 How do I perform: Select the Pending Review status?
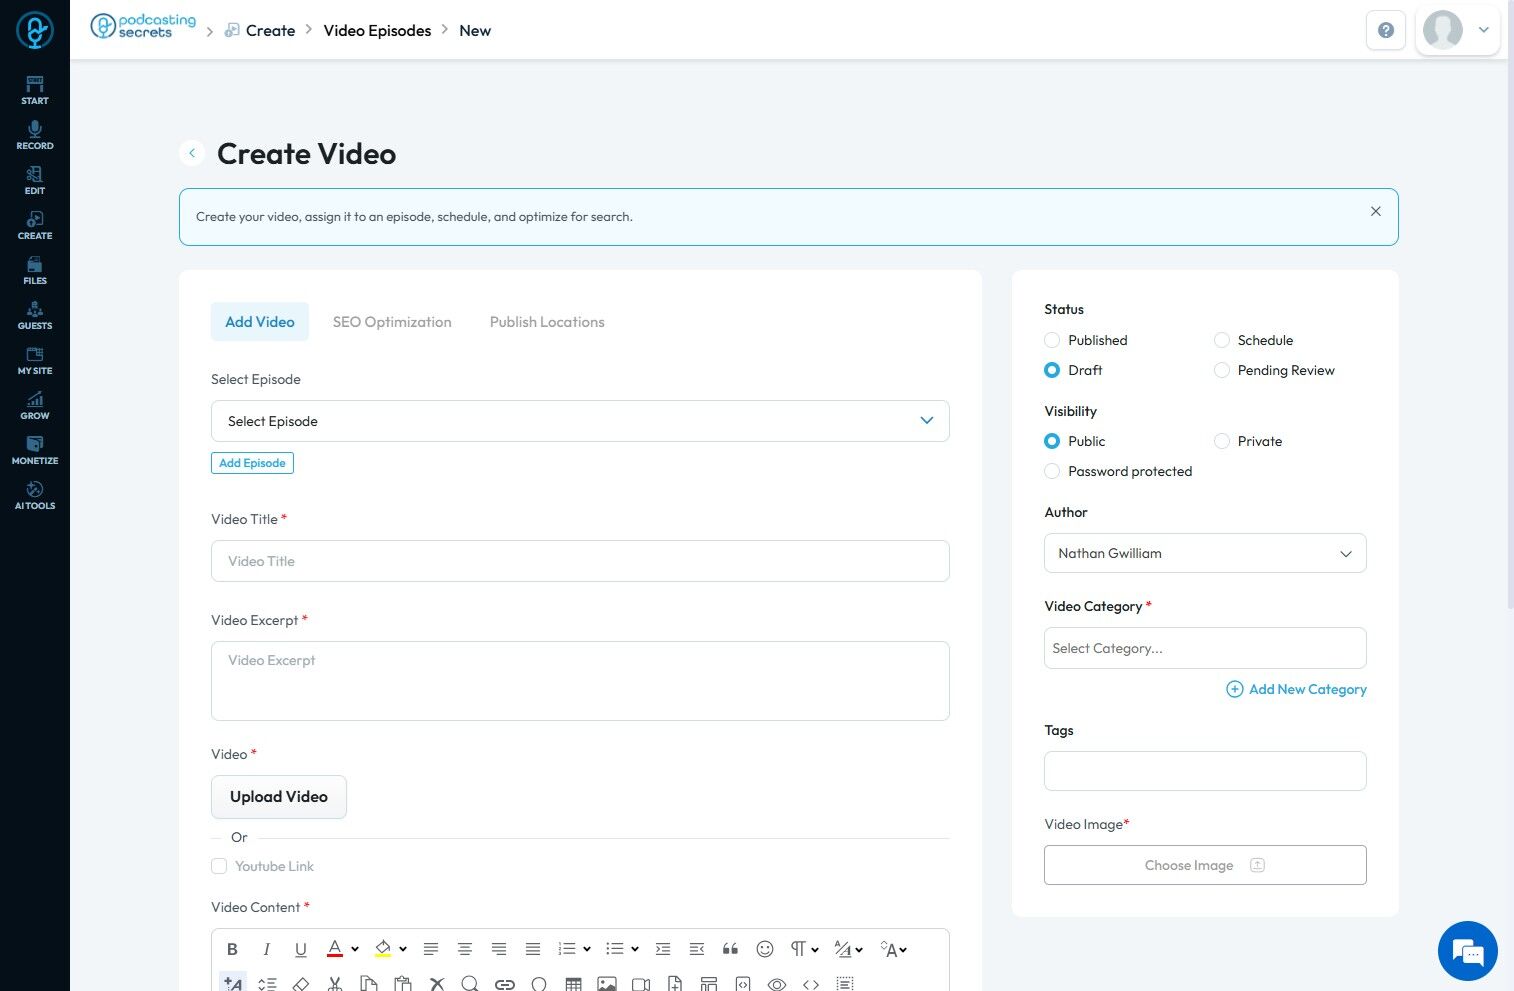(x=1222, y=370)
